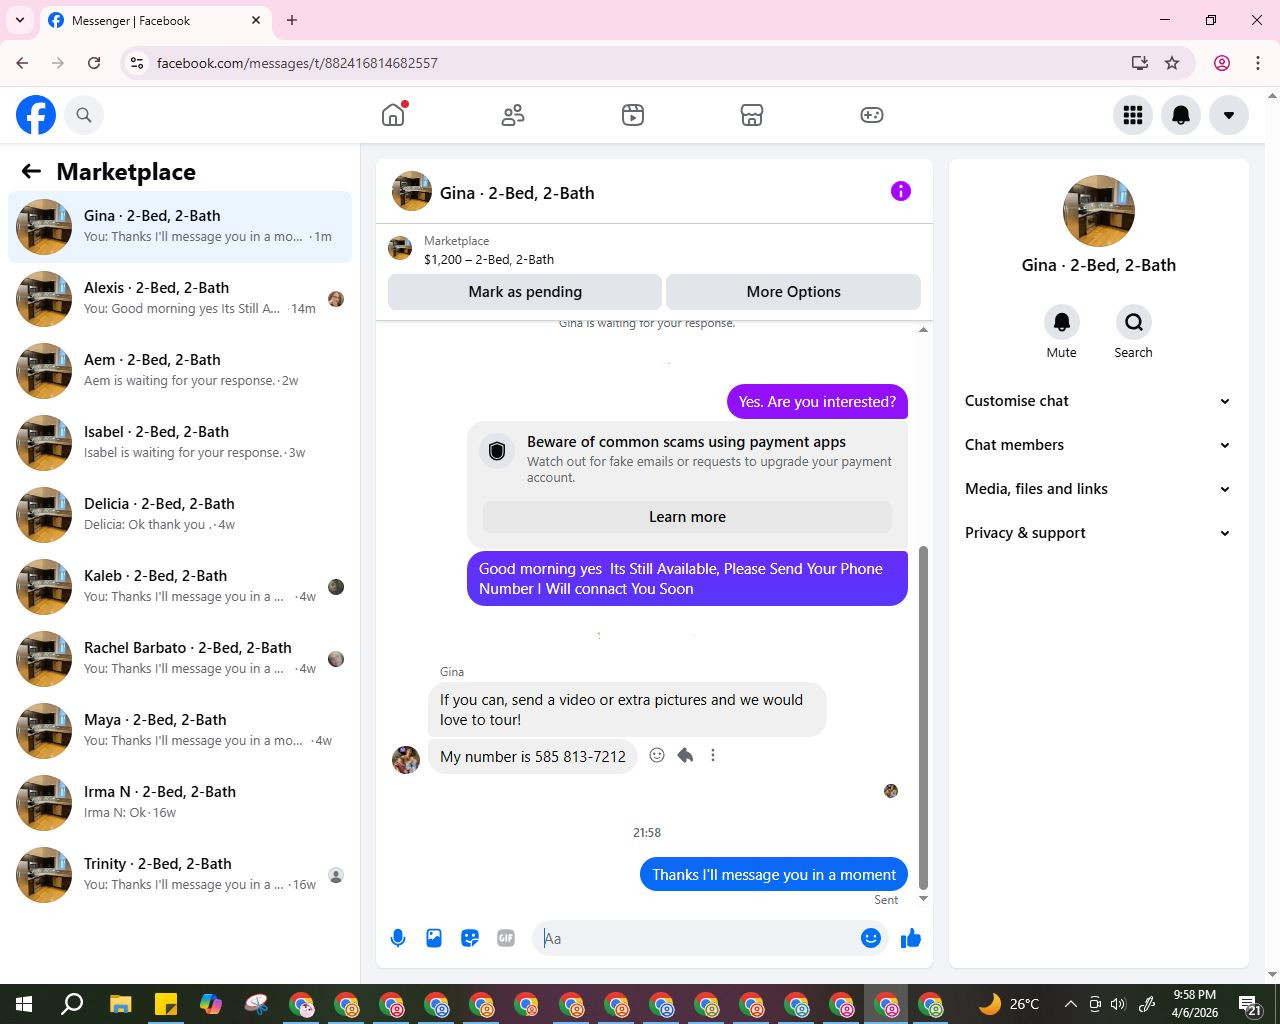The image size is (1280, 1024).
Task: Open Chrome three-dot menu
Action: [x=1258, y=63]
